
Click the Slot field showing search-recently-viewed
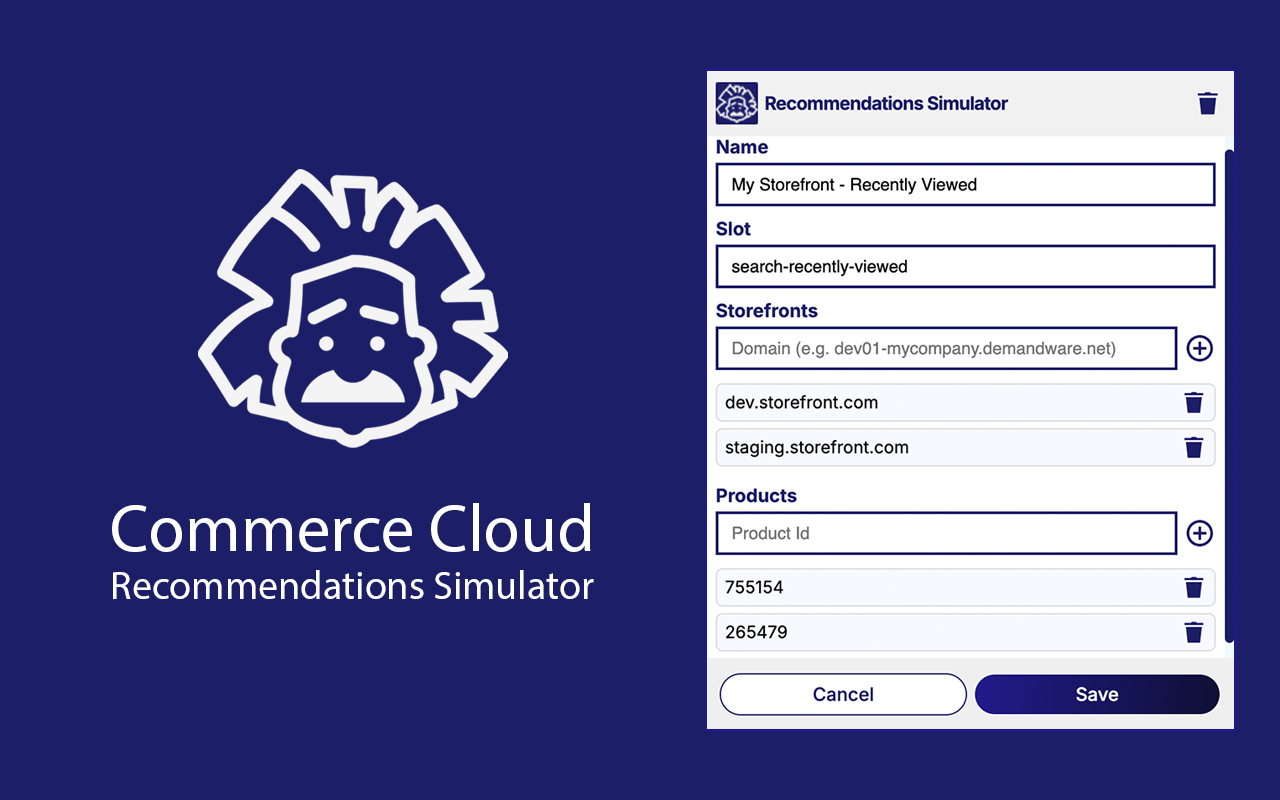coord(965,266)
